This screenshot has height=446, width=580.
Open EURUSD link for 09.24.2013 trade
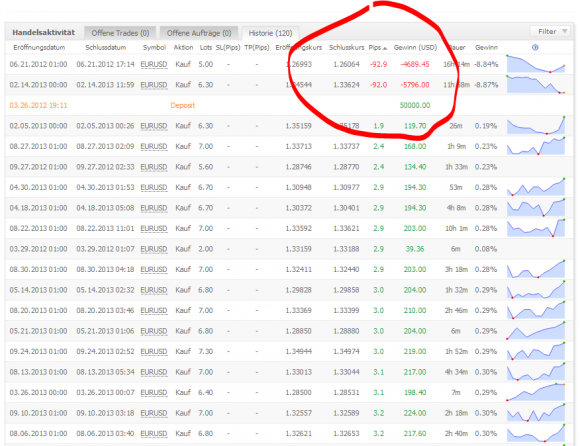pos(154,352)
